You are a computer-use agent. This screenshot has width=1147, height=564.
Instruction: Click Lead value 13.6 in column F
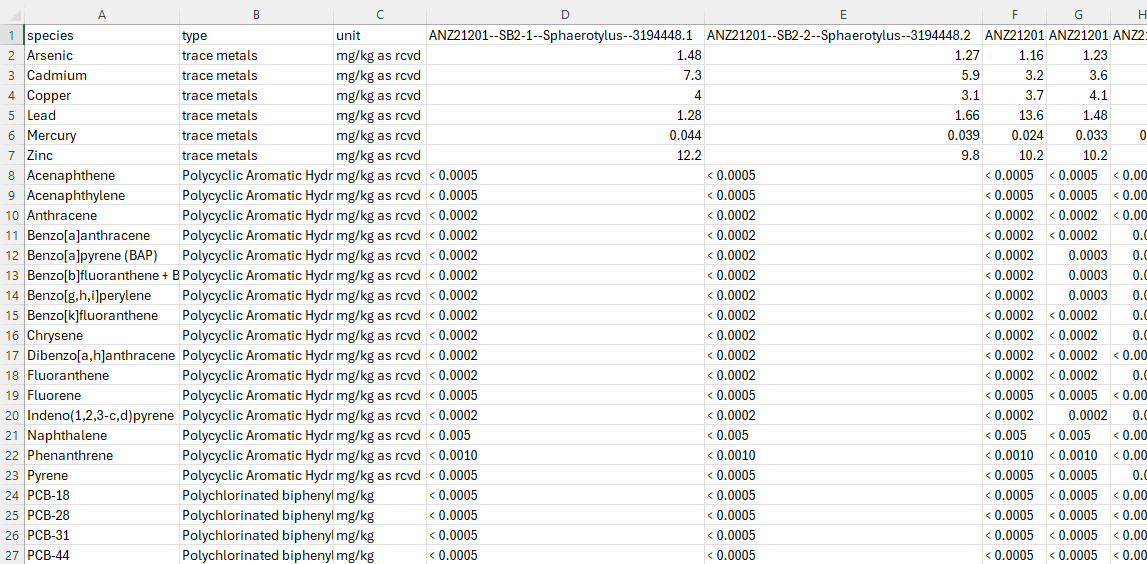click(x=1015, y=116)
